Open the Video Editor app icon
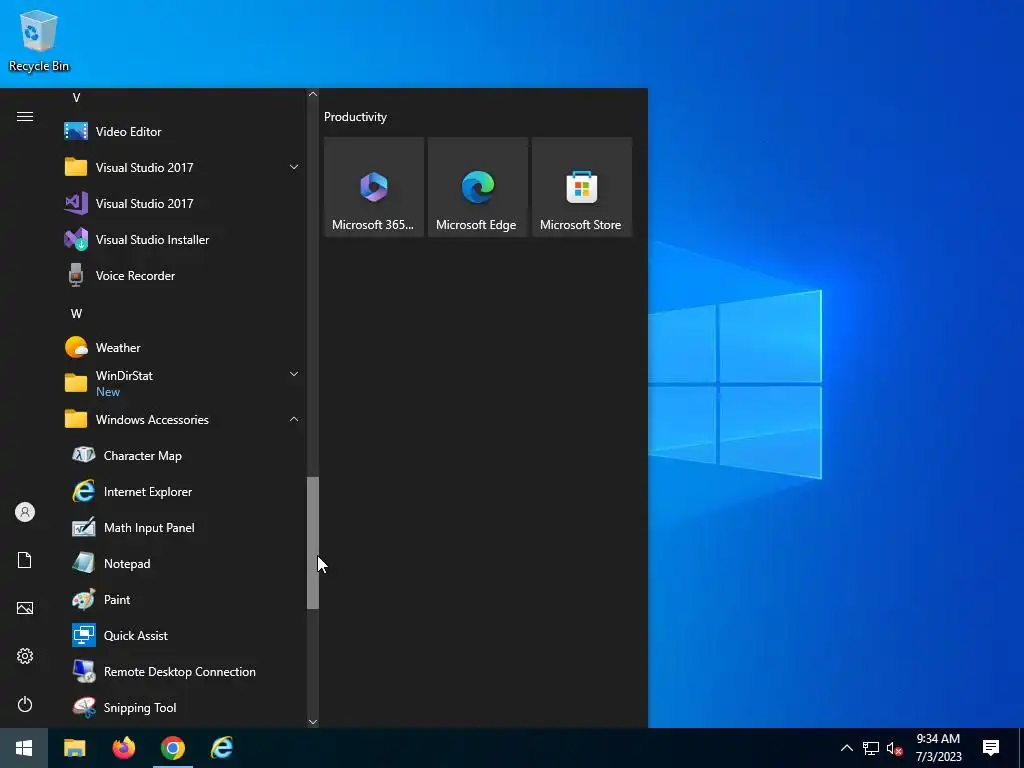 pyautogui.click(x=76, y=131)
